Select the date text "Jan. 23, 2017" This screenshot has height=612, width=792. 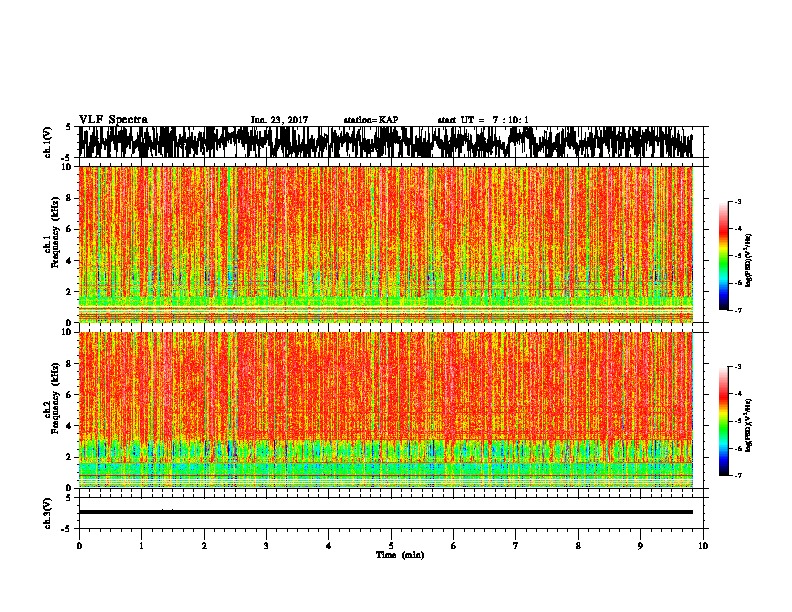279,120
